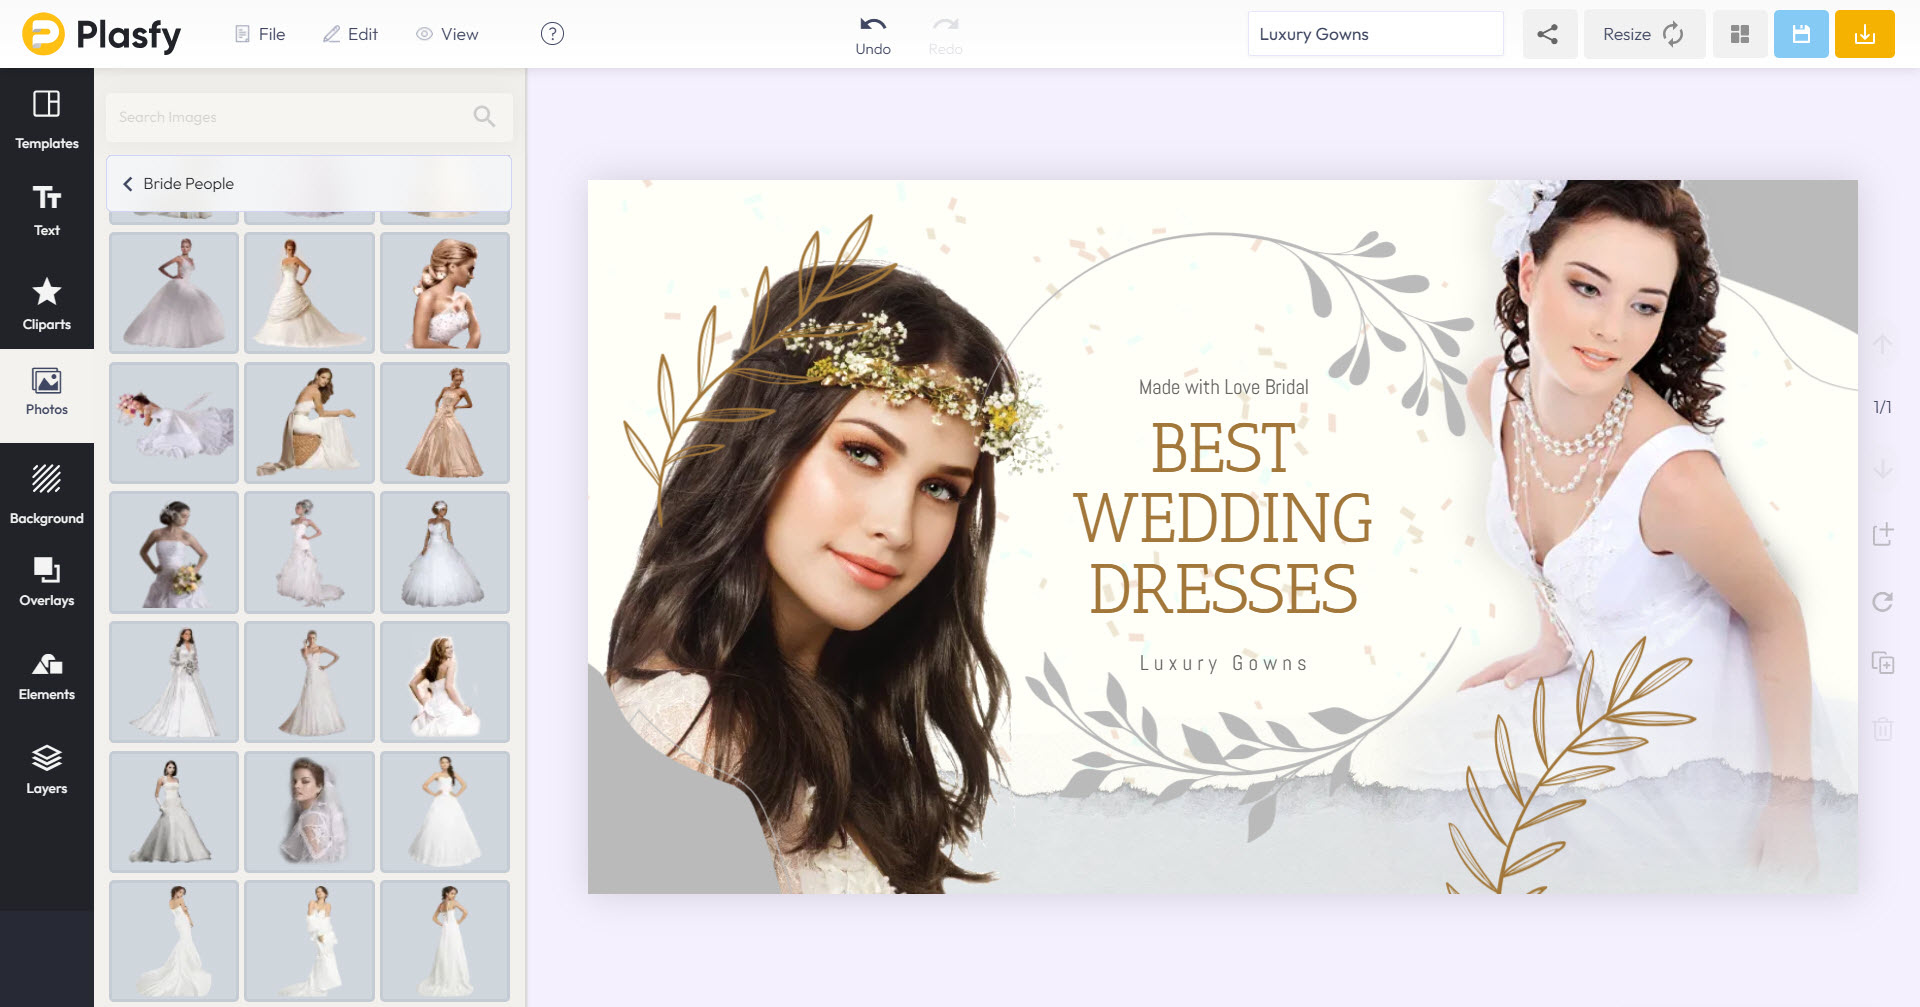Click the blue save icon button

point(1801,34)
